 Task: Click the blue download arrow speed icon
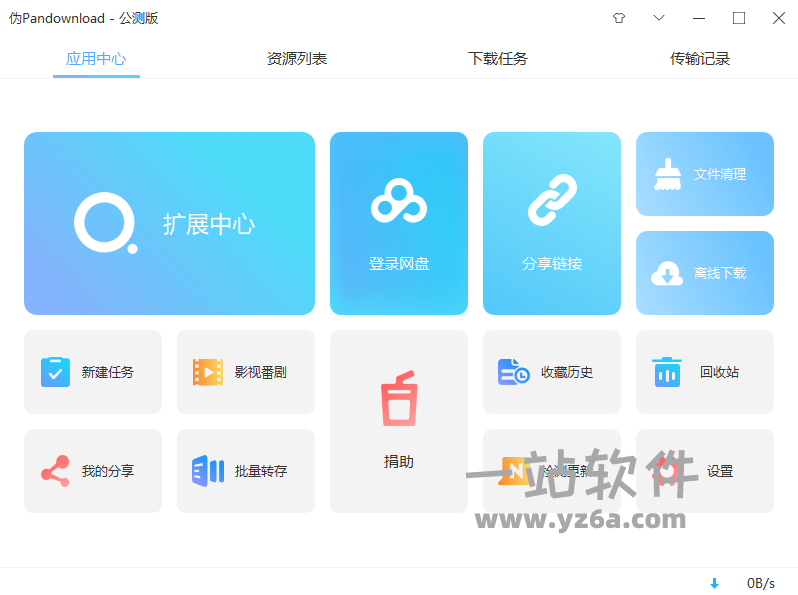coord(714,583)
